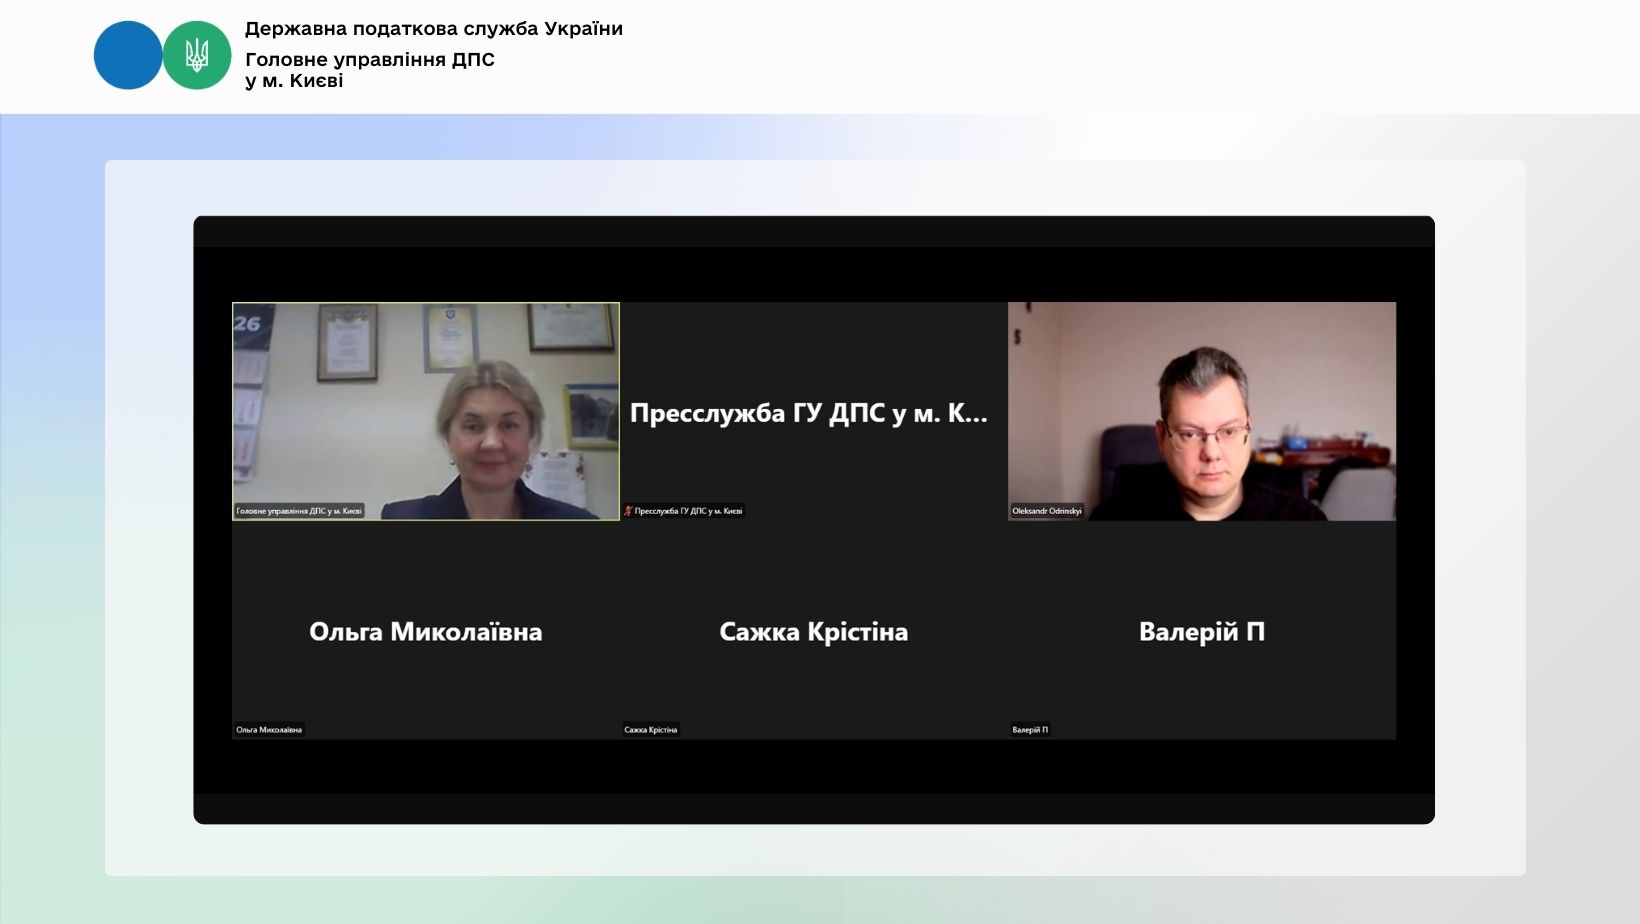Click the small 'Ольга Миколаївна' name tag
The width and height of the screenshot is (1640, 924).
pyautogui.click(x=268, y=730)
